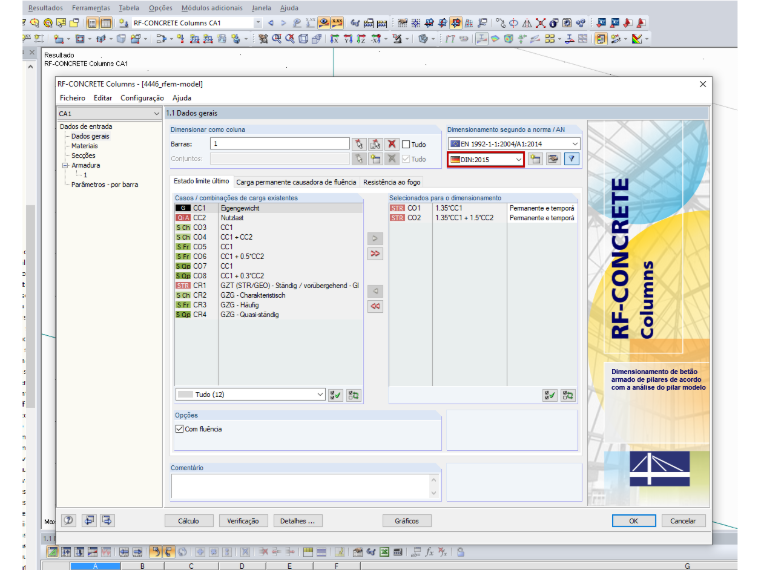Switch to Estado limite último tab
Screen dimensions: 760x570
201,181
